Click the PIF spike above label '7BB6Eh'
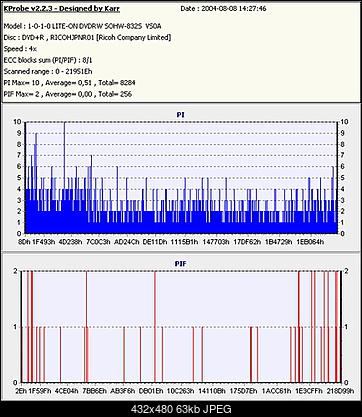Viewport: 362px width, 417px height. click(87, 327)
